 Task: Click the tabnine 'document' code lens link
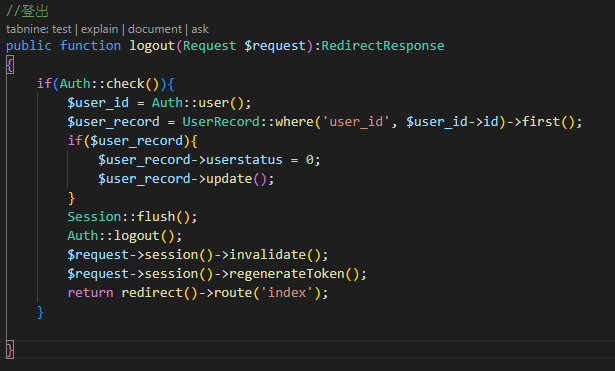[155, 29]
